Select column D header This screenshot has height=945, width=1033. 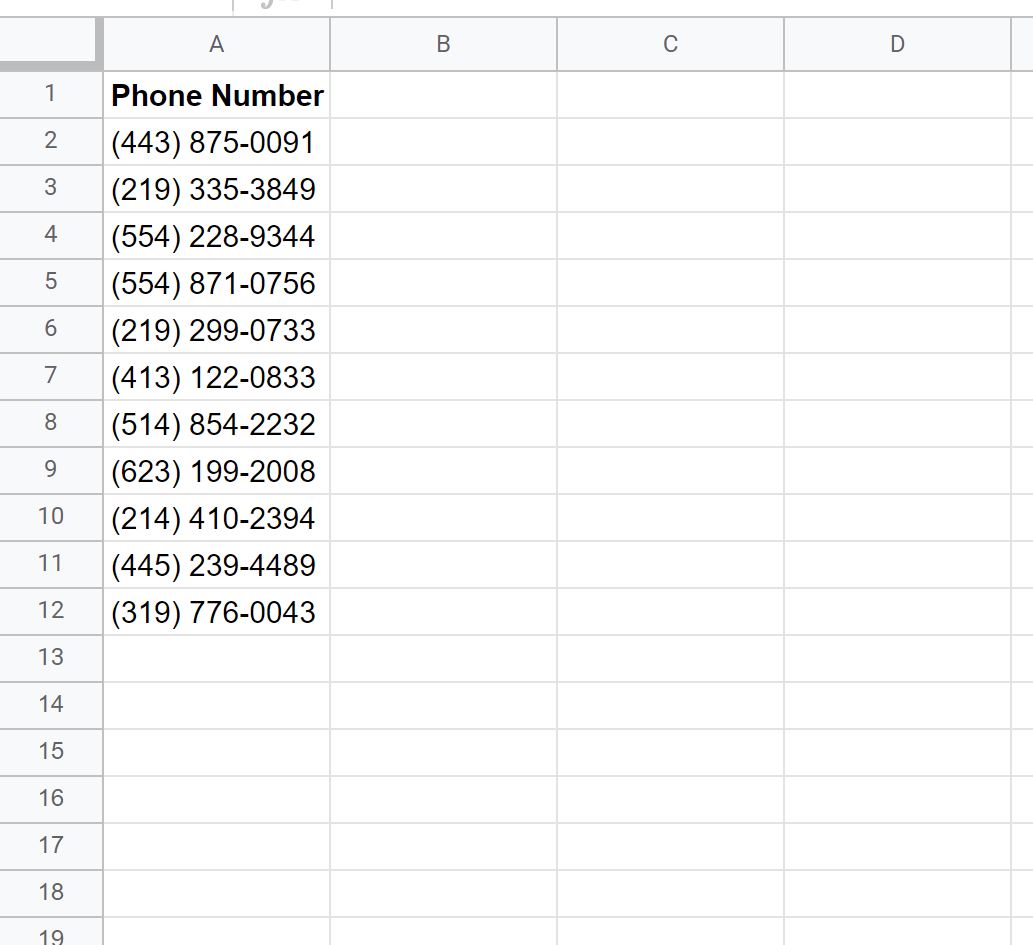897,44
